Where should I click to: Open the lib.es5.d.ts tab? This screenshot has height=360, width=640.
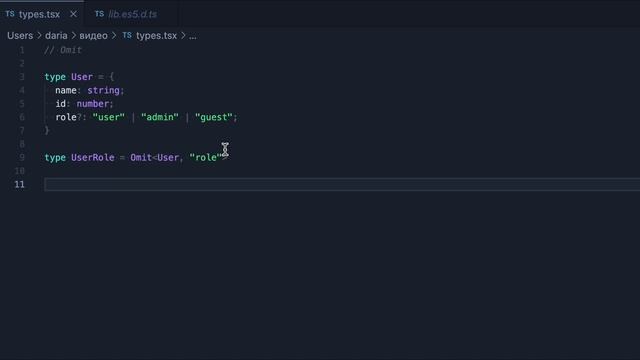[x=132, y=14]
